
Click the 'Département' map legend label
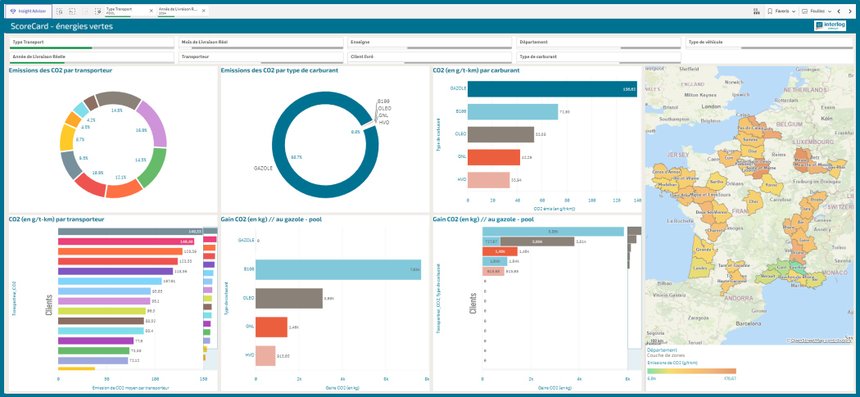tap(662, 350)
